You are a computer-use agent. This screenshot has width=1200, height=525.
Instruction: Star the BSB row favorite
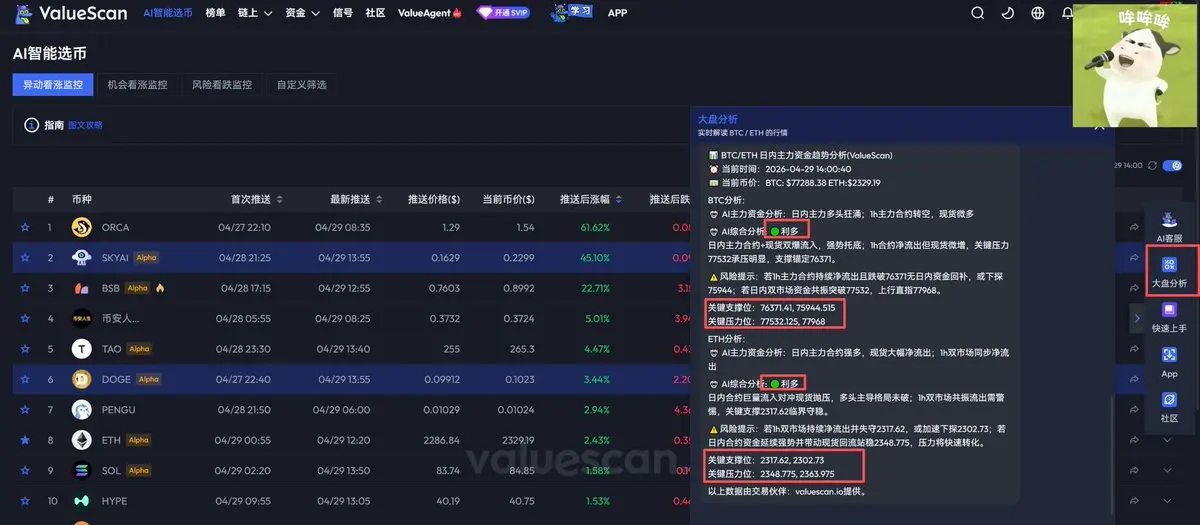click(25, 289)
